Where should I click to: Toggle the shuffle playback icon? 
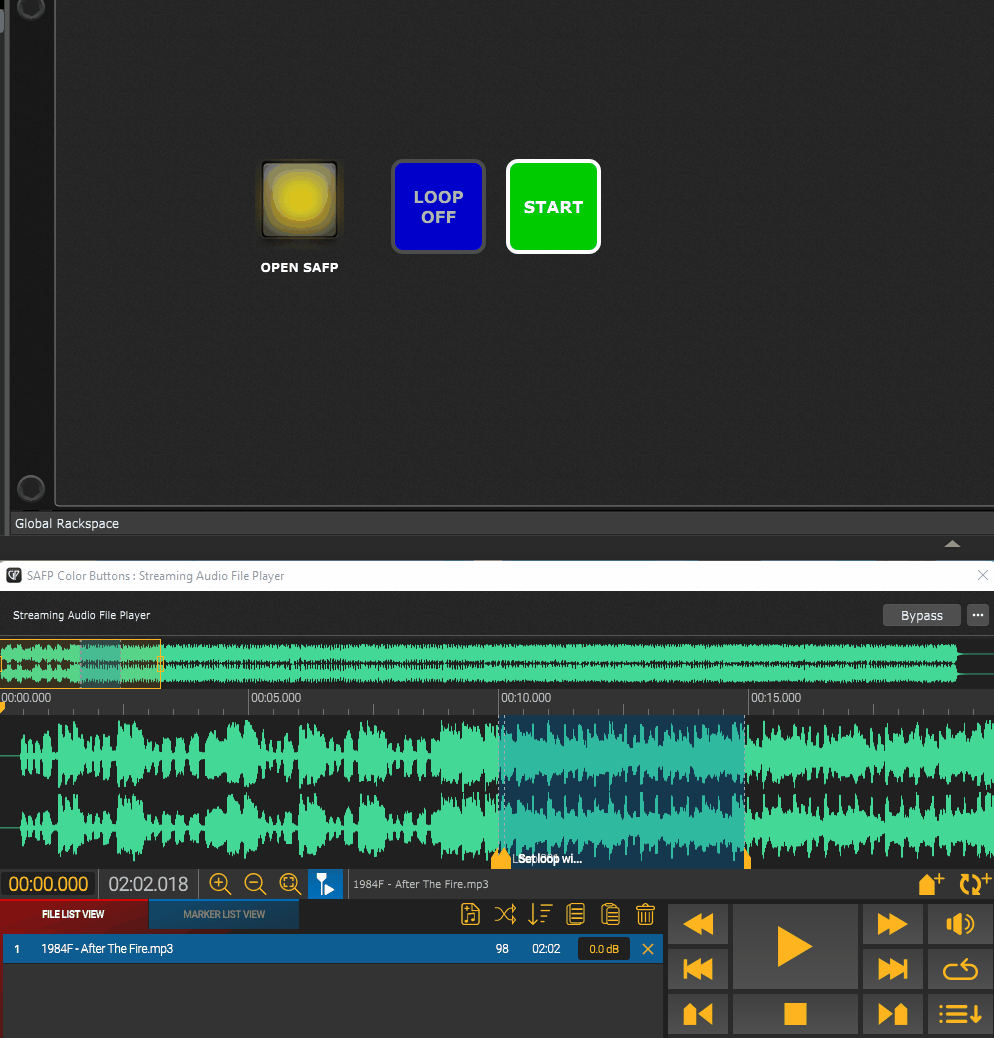pyautogui.click(x=505, y=914)
